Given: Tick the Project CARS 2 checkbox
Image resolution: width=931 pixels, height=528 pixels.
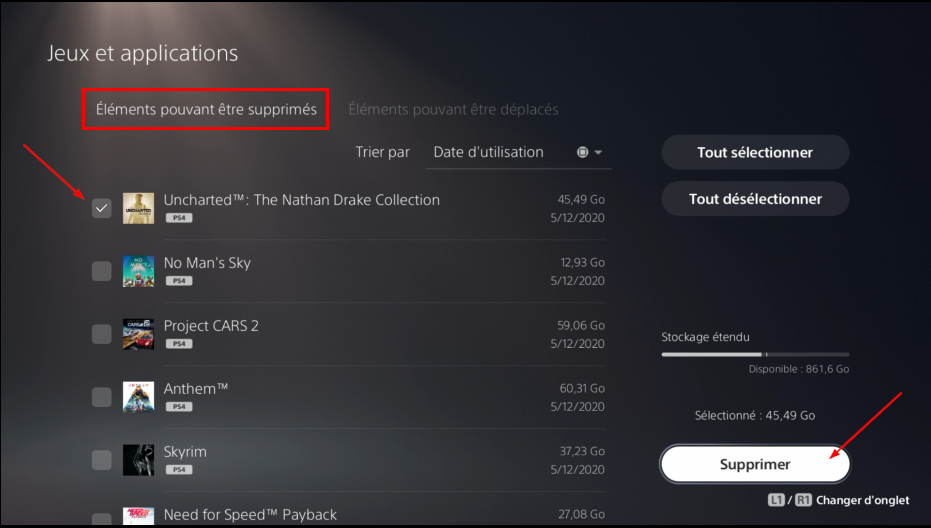Looking at the screenshot, I should [102, 334].
